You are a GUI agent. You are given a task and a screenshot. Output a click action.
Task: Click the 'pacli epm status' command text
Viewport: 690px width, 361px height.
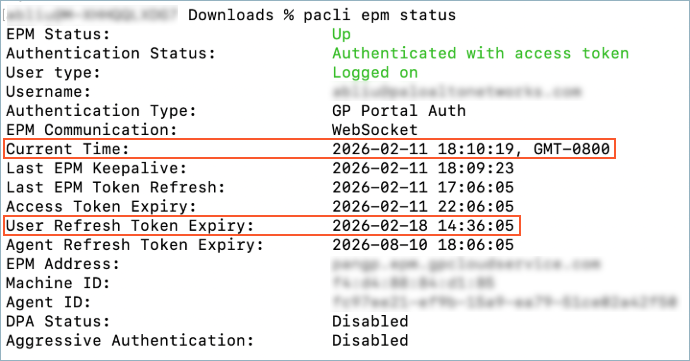tap(380, 15)
